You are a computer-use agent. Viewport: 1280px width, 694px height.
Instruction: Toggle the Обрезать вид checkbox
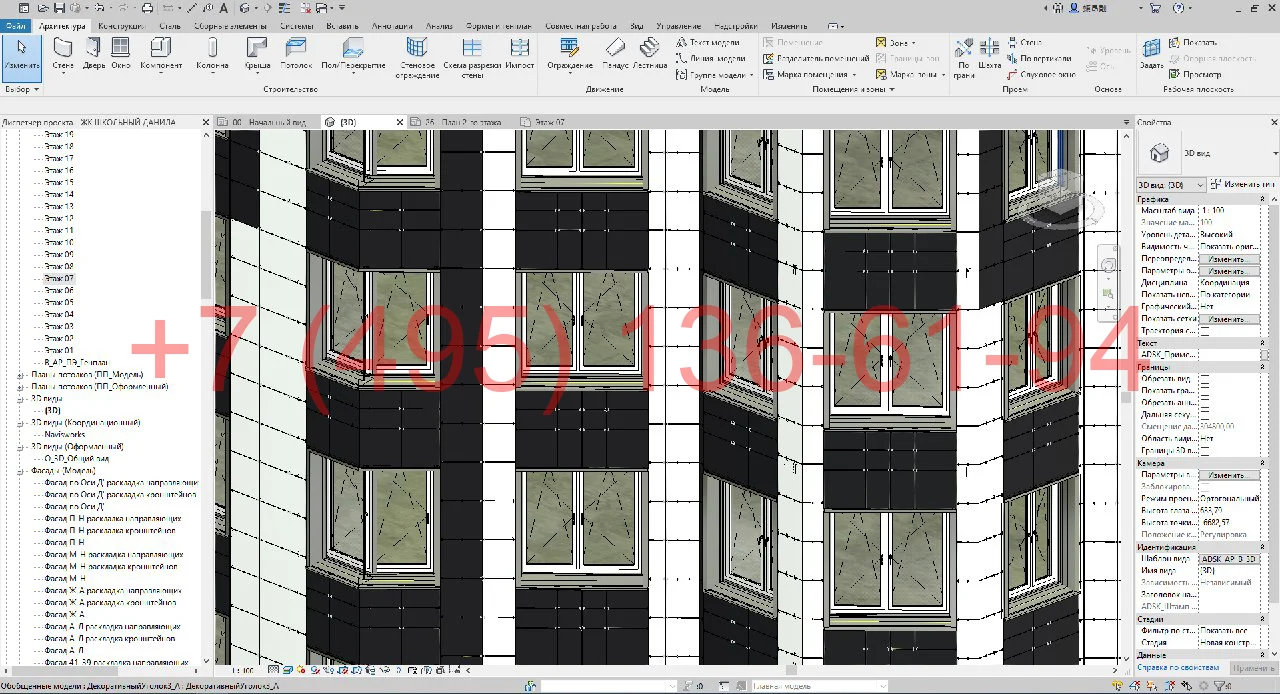(1205, 378)
